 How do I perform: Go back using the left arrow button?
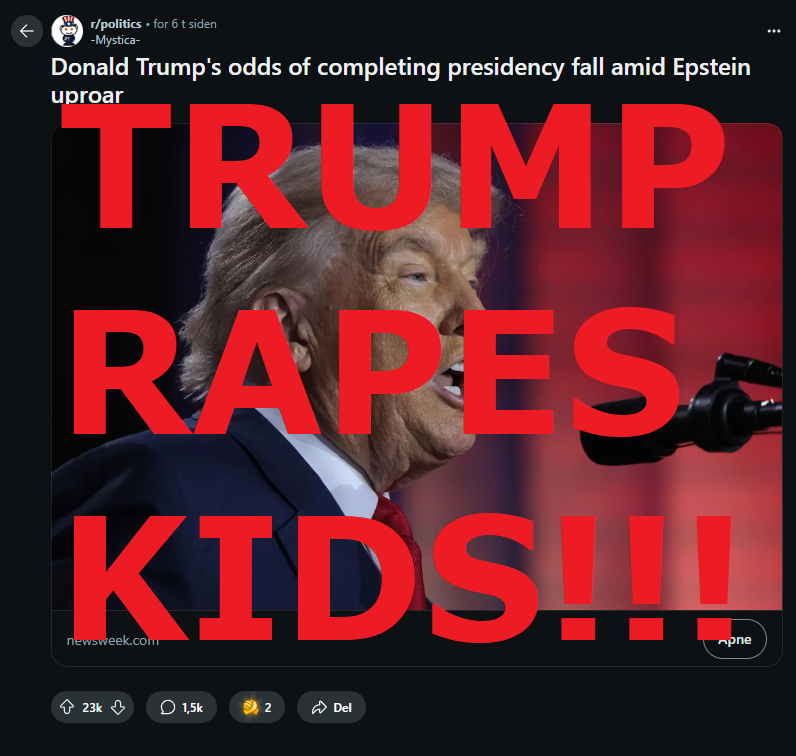[x=26, y=31]
